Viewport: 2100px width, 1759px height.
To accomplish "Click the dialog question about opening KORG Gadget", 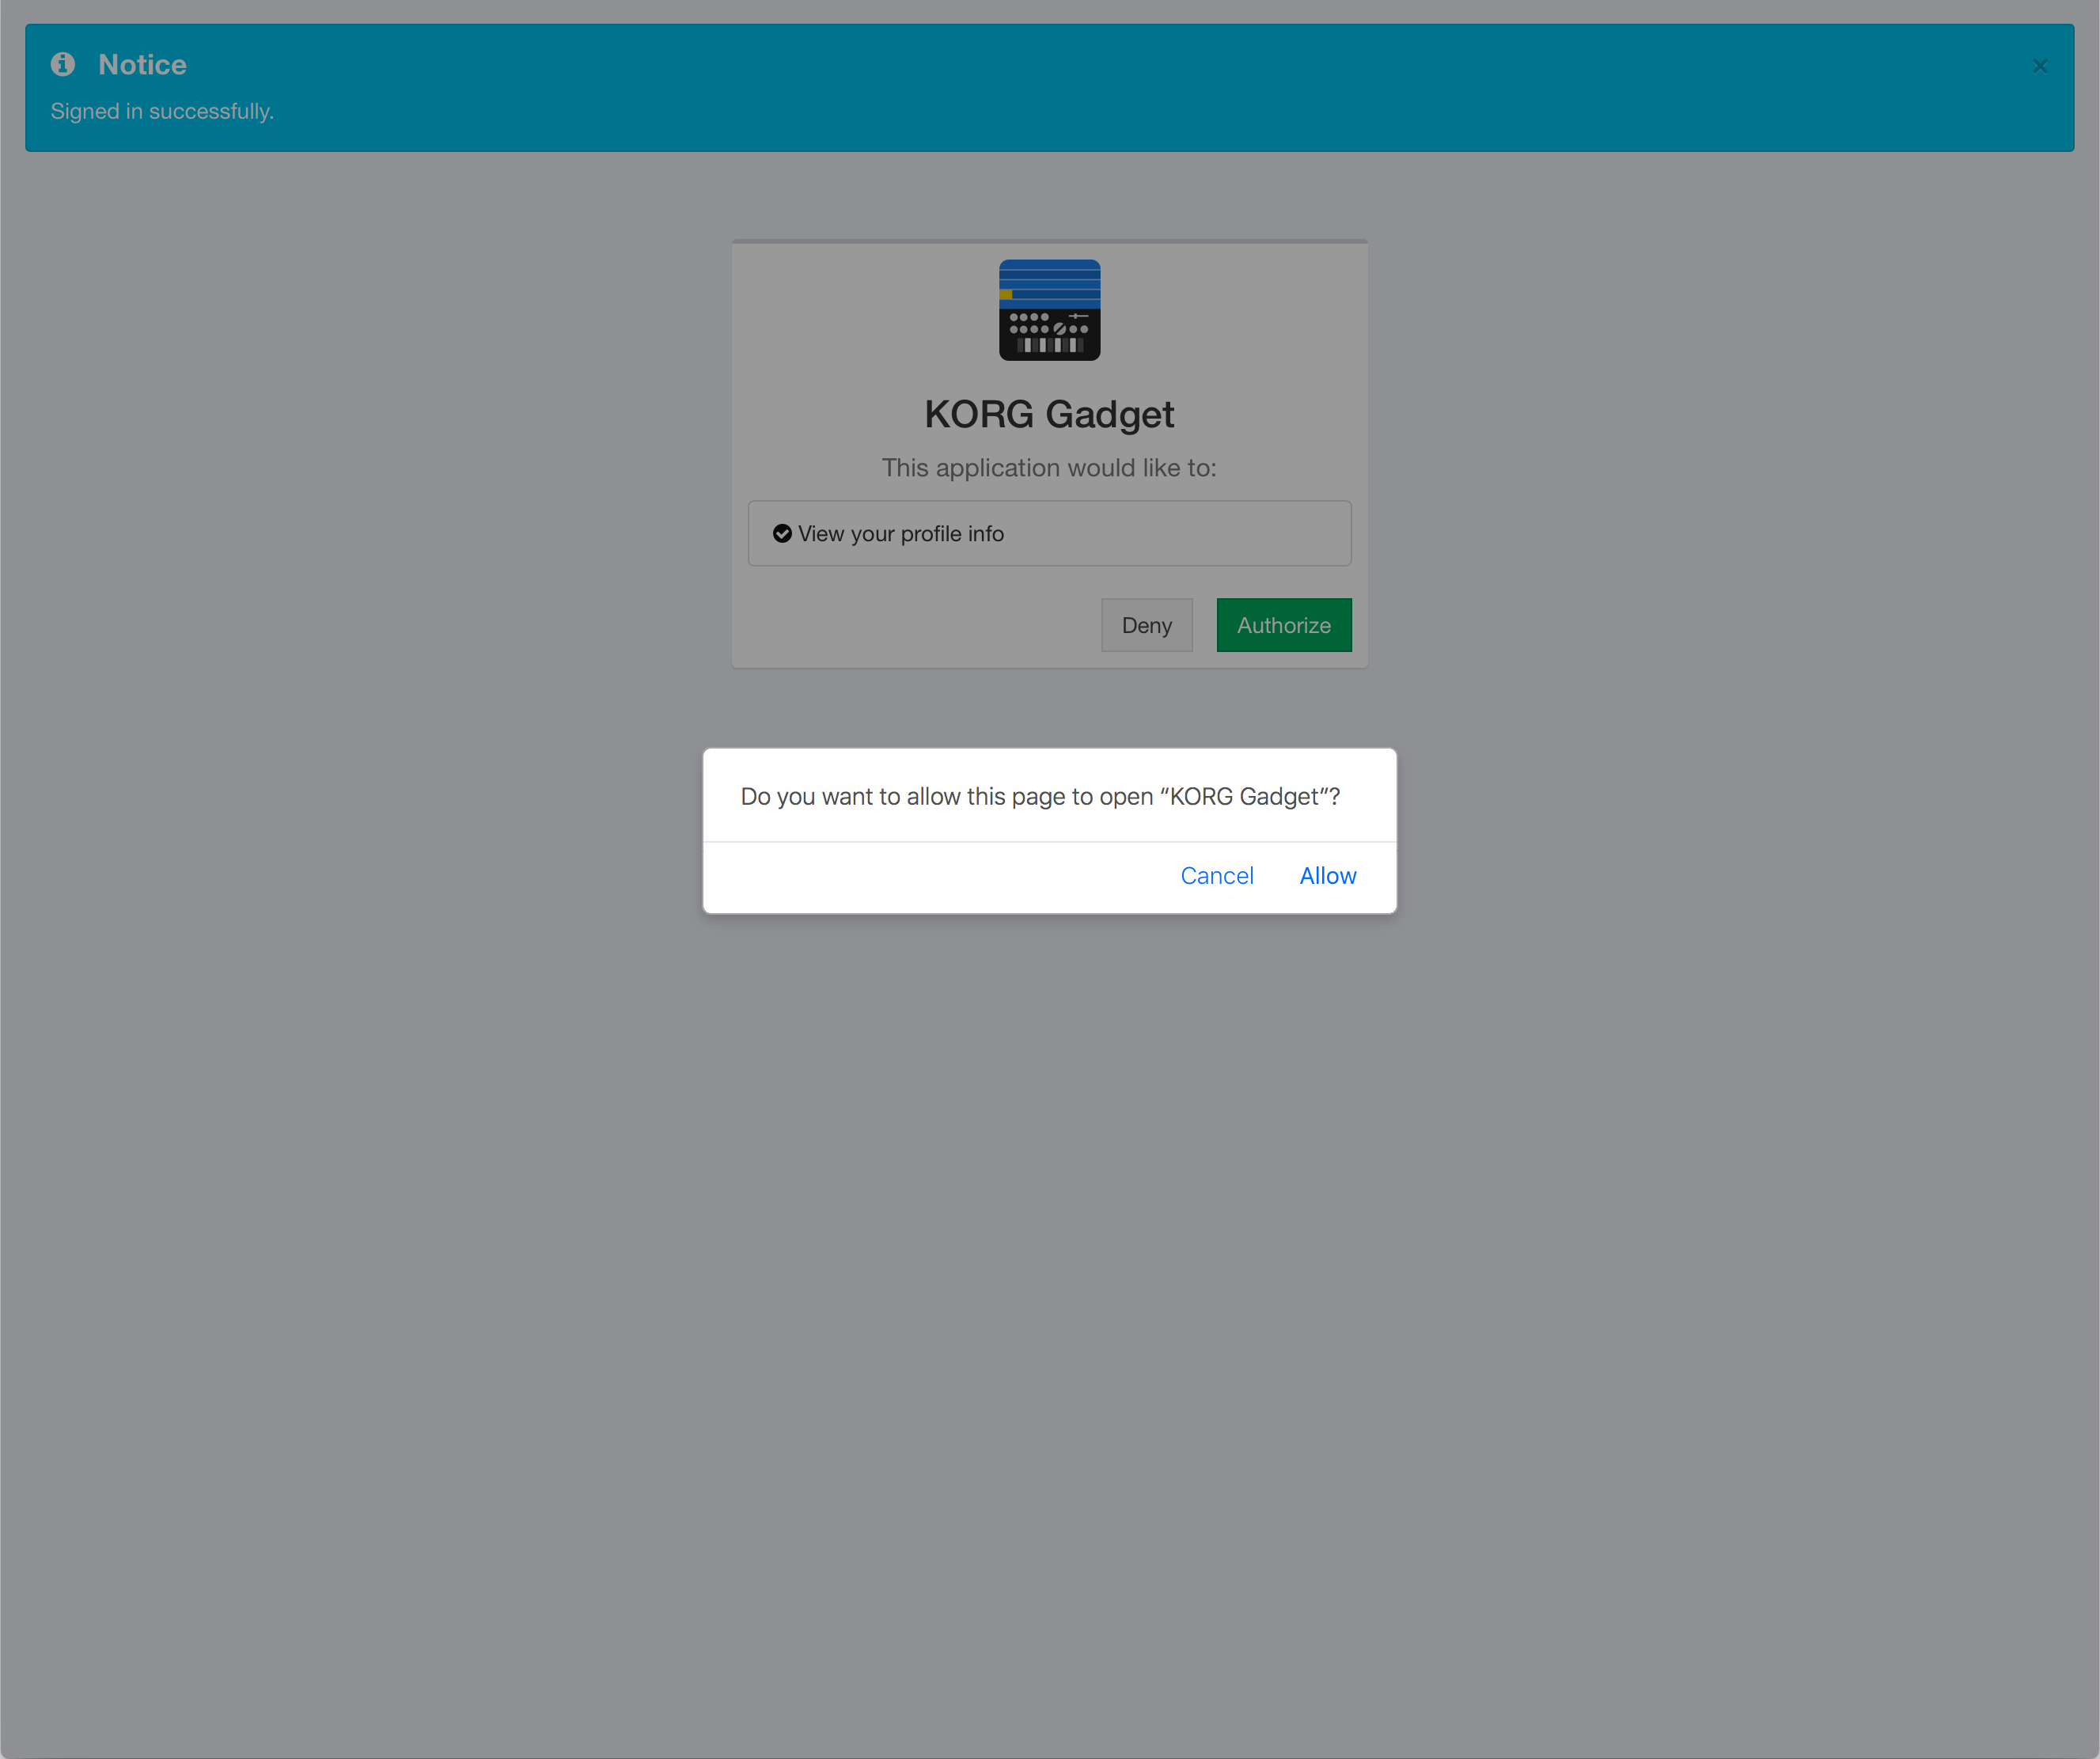I will coord(1039,796).
